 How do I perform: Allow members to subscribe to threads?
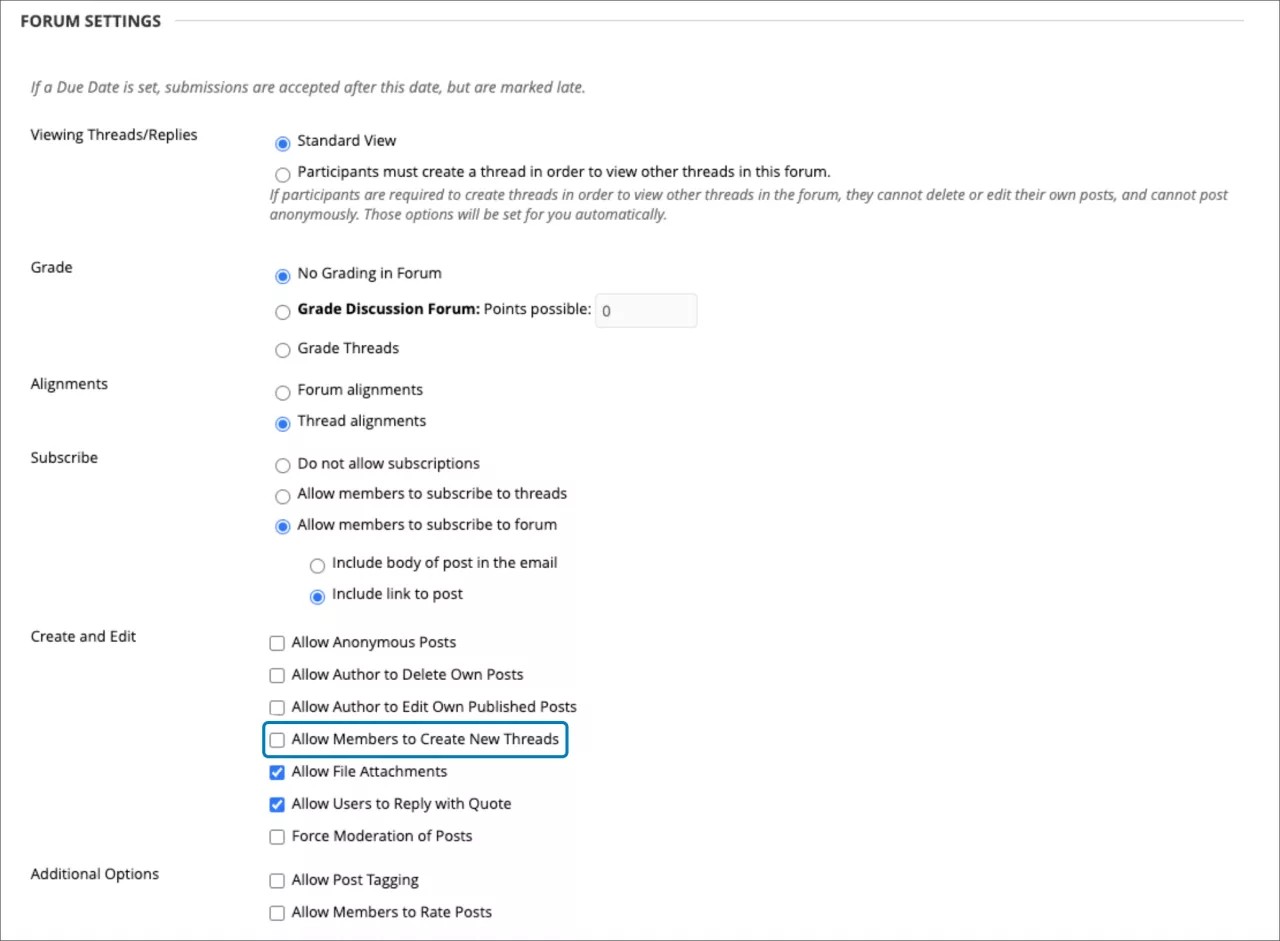click(x=282, y=496)
